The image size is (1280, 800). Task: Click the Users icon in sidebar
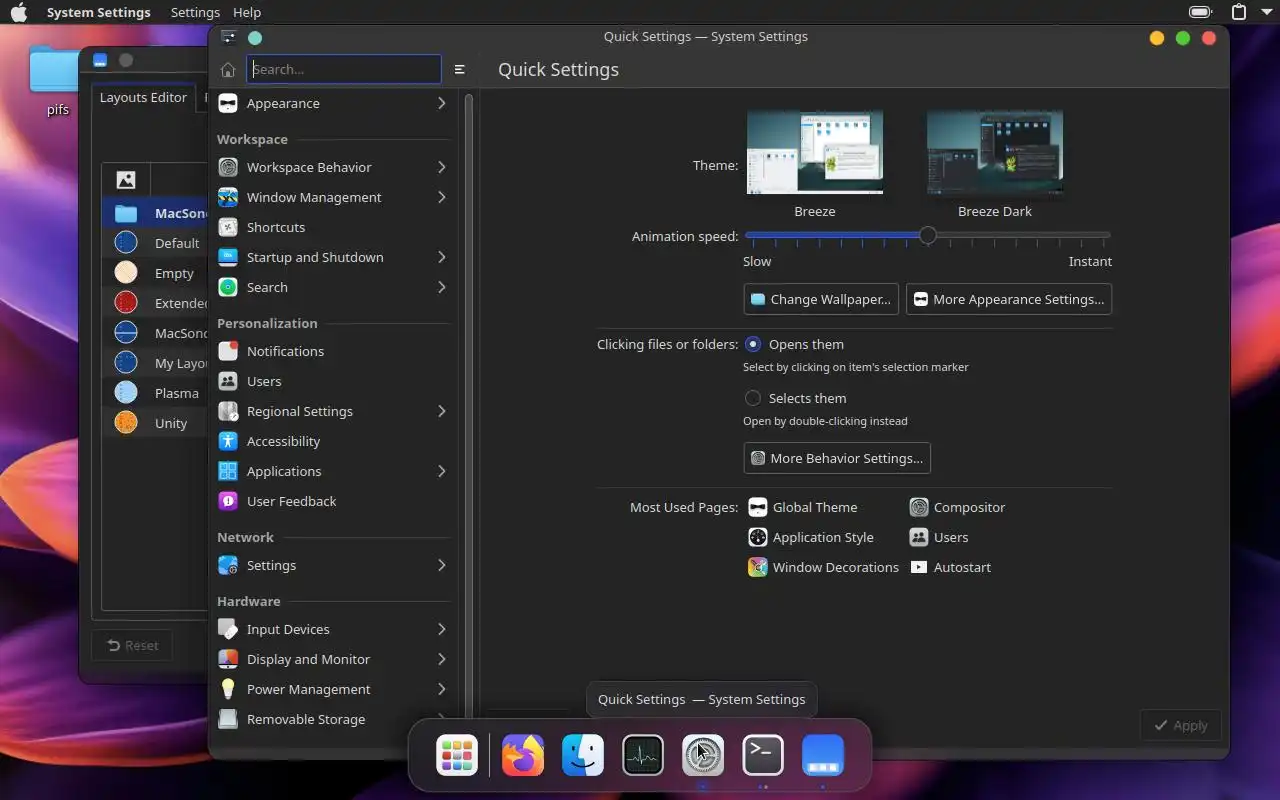point(228,381)
